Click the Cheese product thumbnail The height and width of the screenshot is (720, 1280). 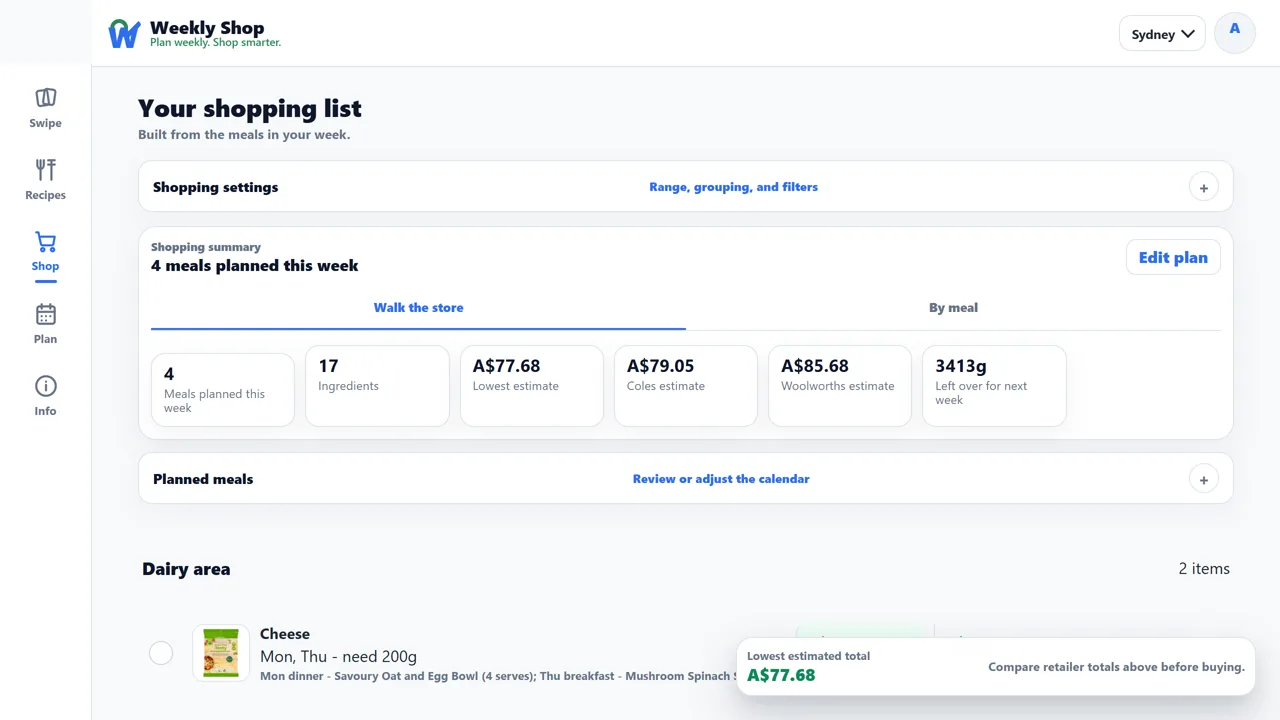pos(221,653)
